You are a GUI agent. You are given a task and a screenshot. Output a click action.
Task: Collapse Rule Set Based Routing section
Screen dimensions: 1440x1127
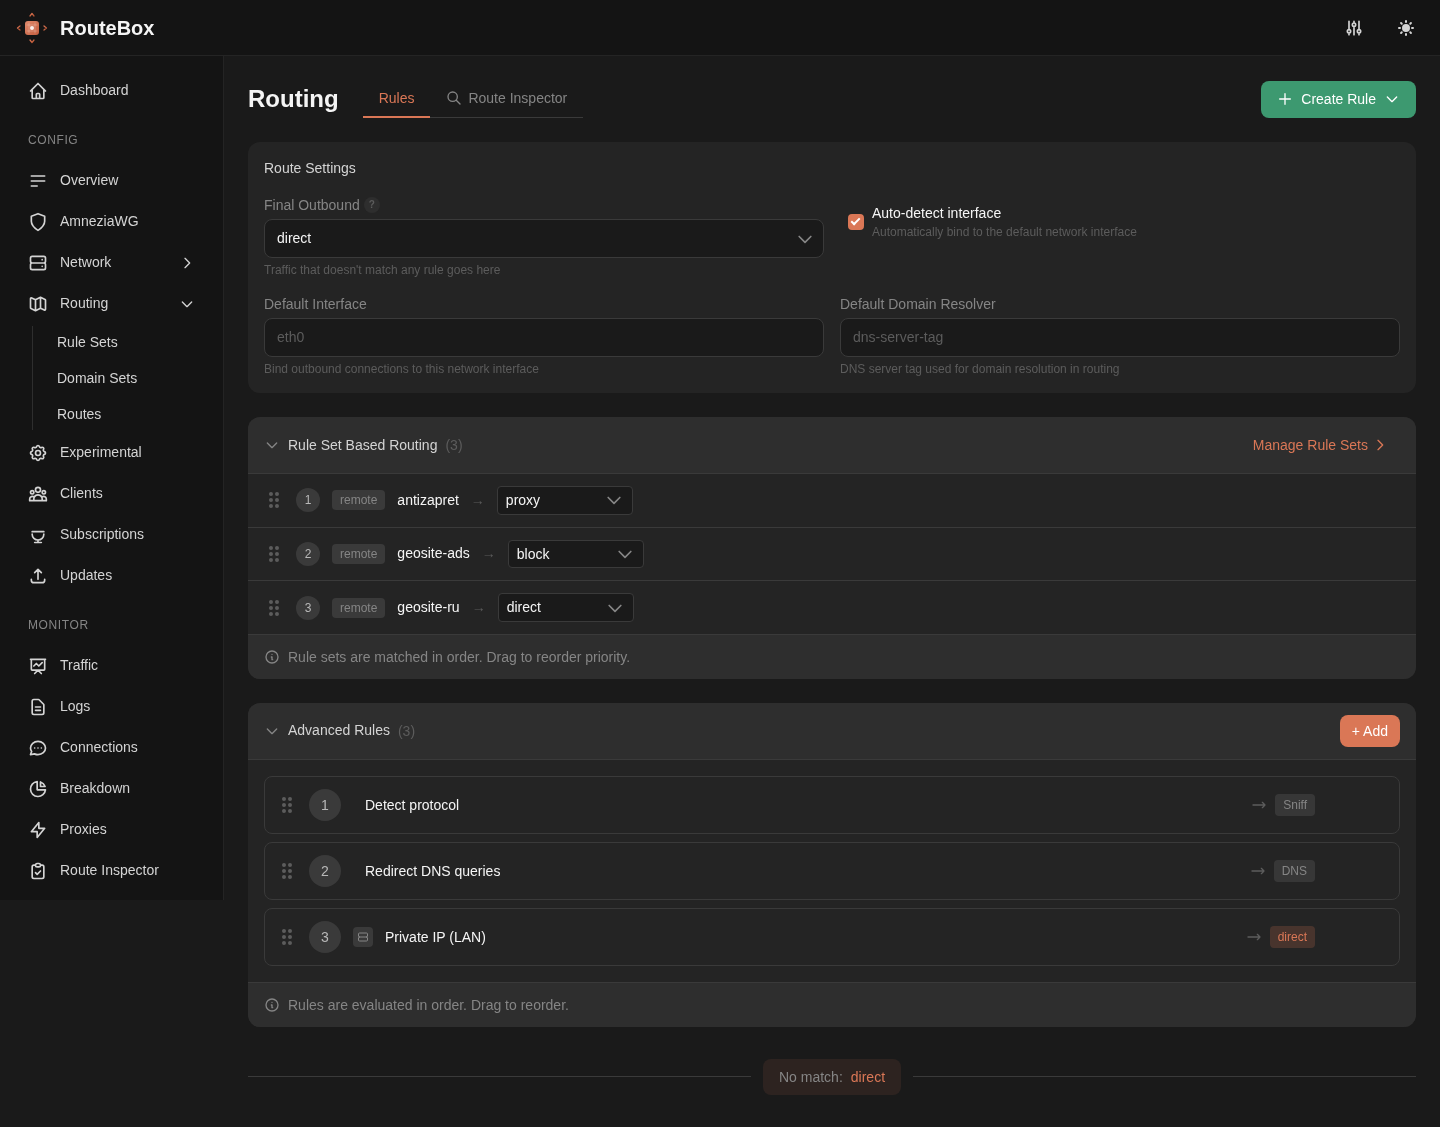coord(272,445)
